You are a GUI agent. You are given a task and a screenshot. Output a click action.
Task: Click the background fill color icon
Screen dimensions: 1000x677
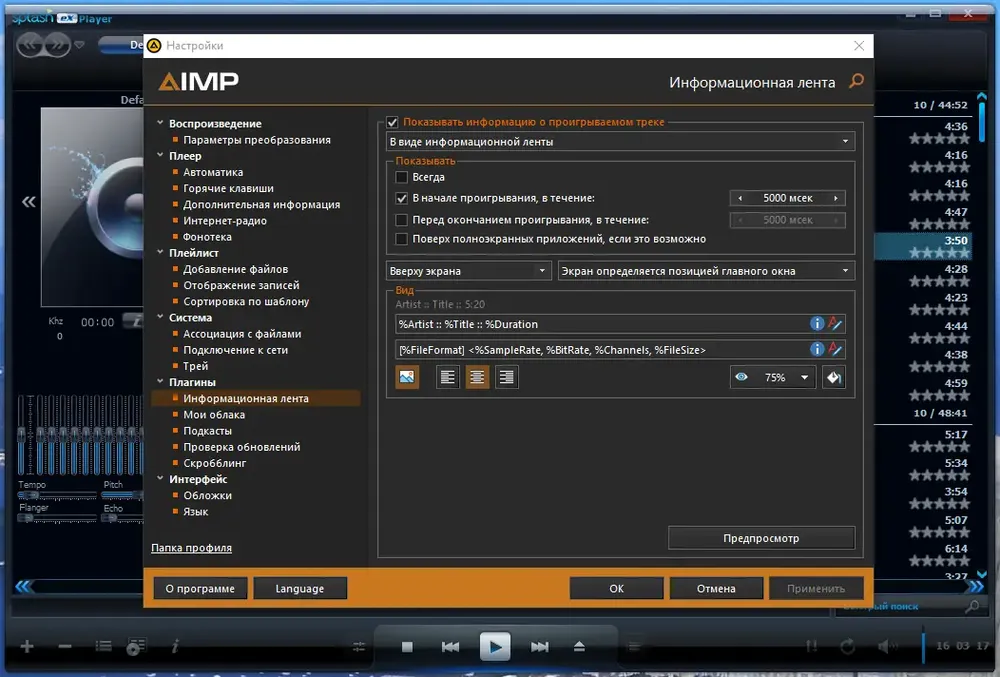[x=834, y=377]
